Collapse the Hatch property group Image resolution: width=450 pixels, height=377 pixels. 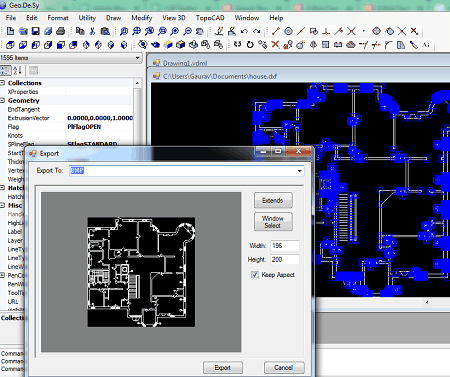coord(3,188)
